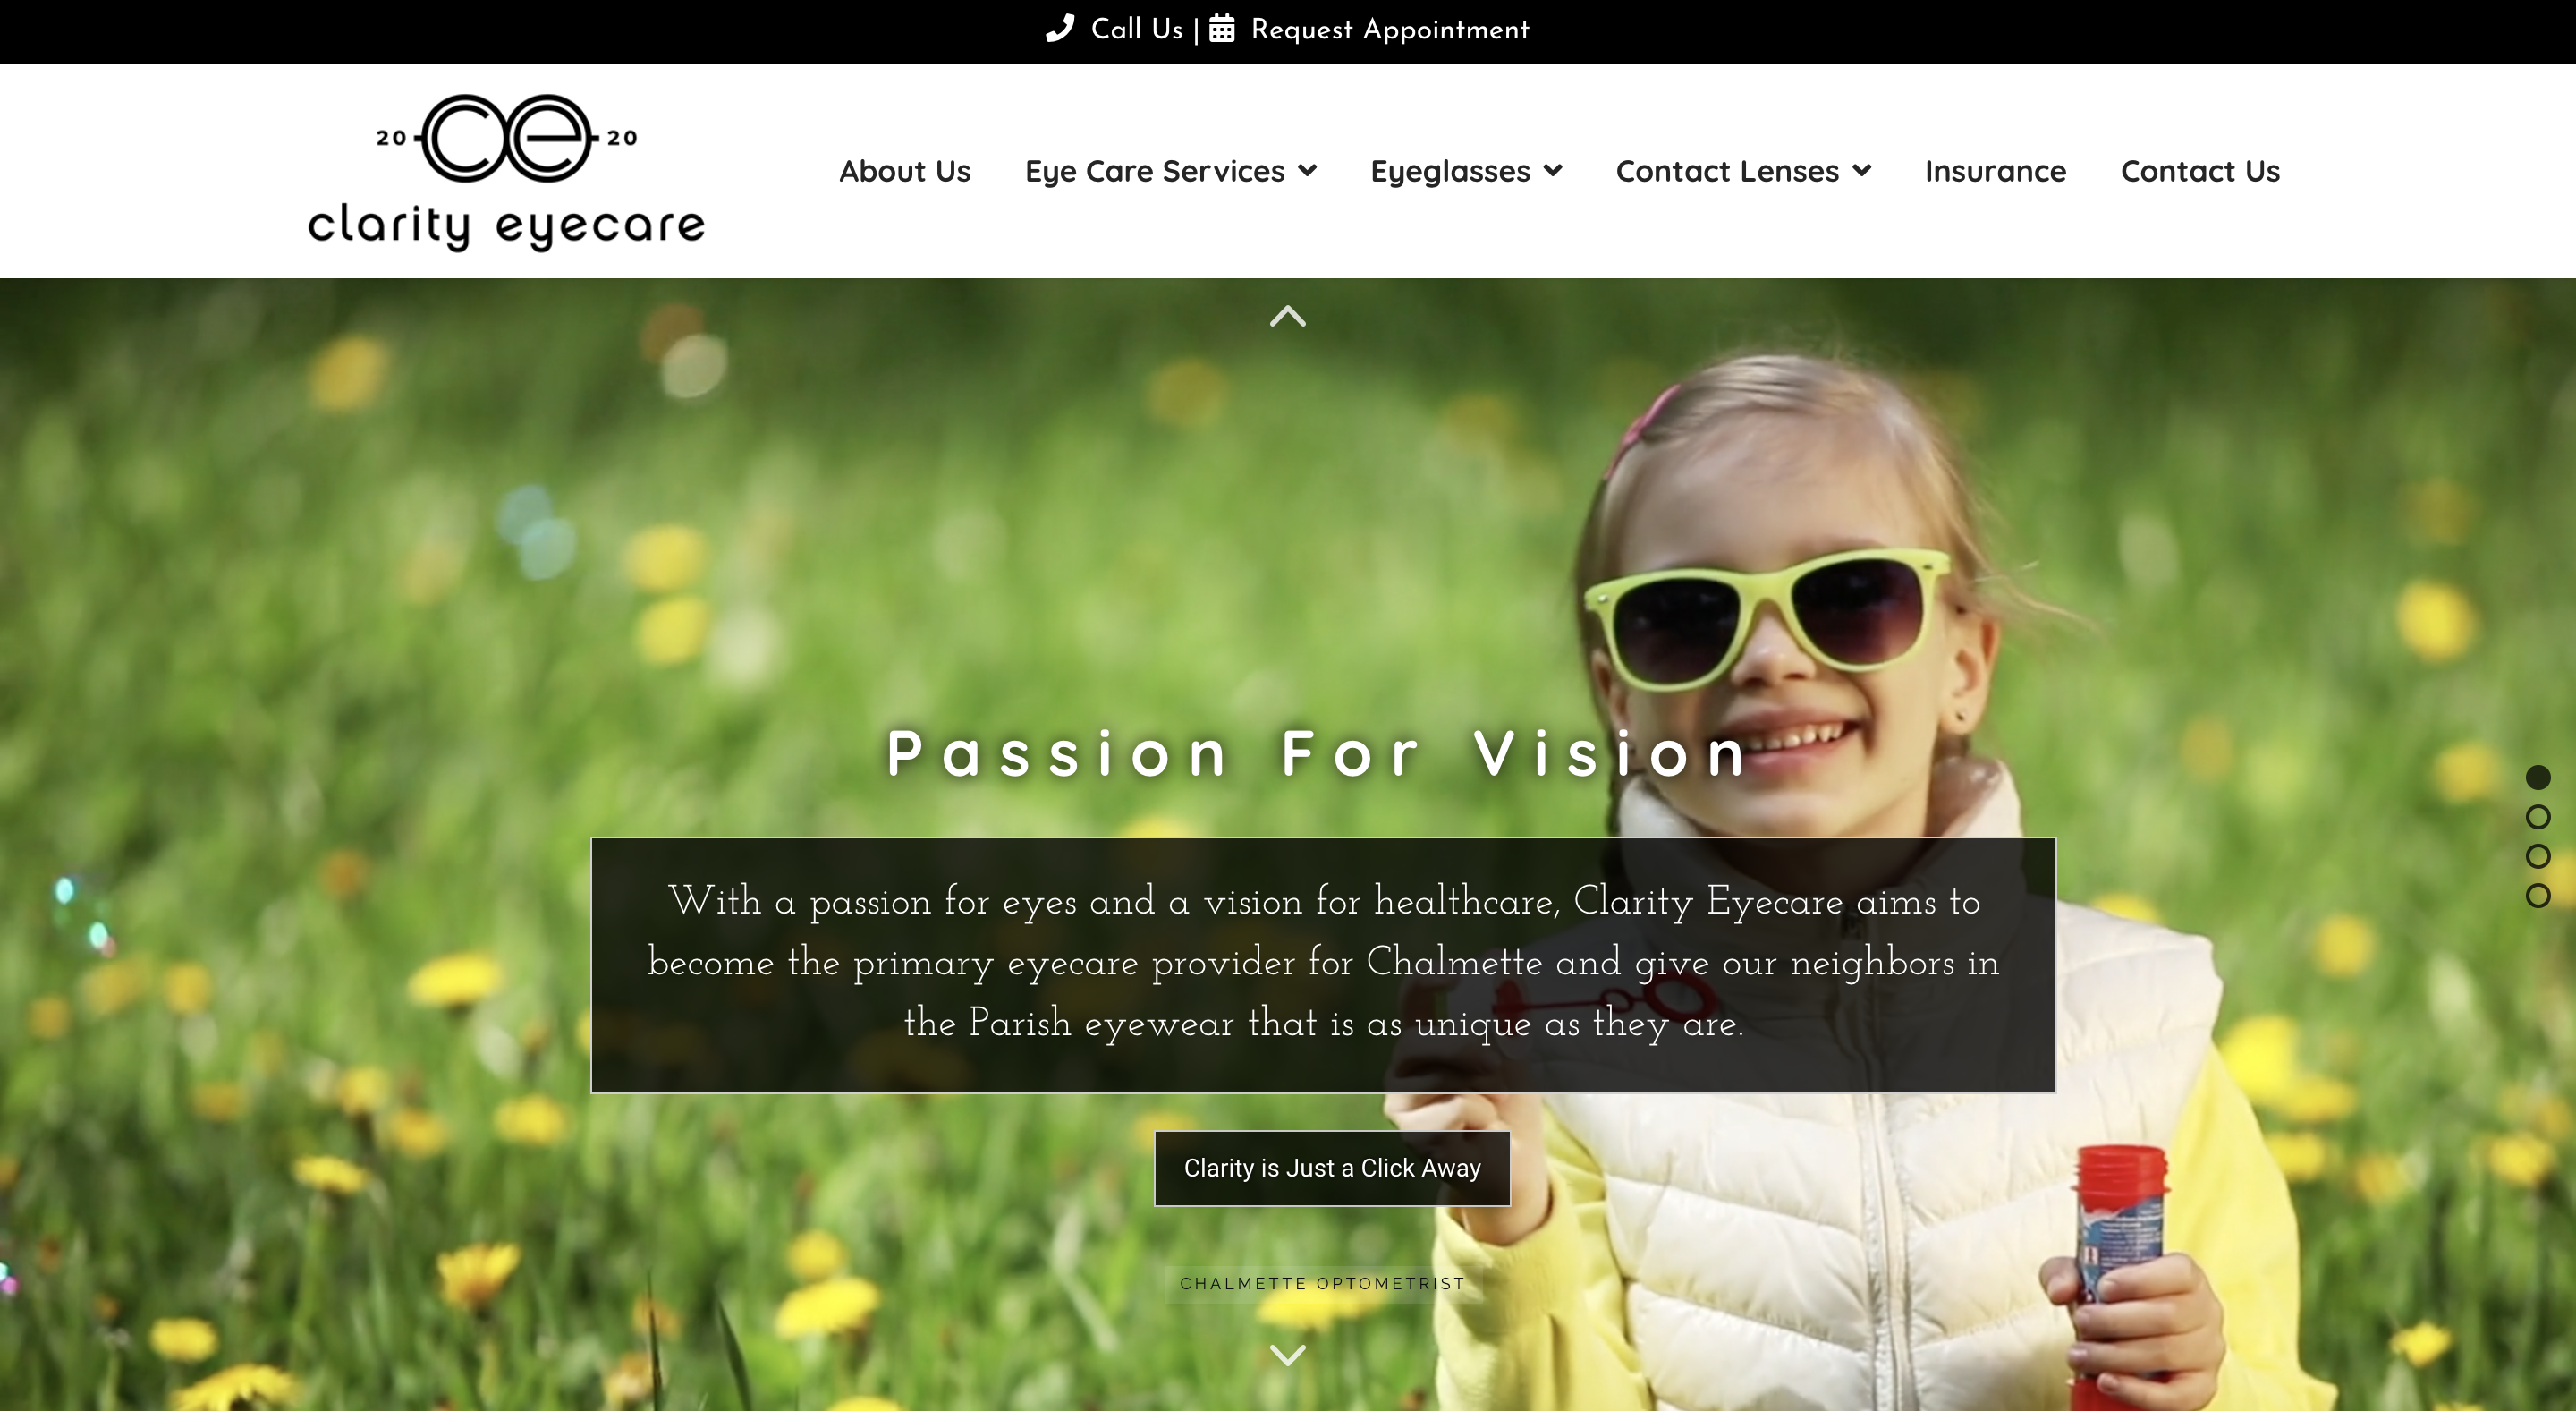Click the Request Appointment link

[x=1390, y=29]
